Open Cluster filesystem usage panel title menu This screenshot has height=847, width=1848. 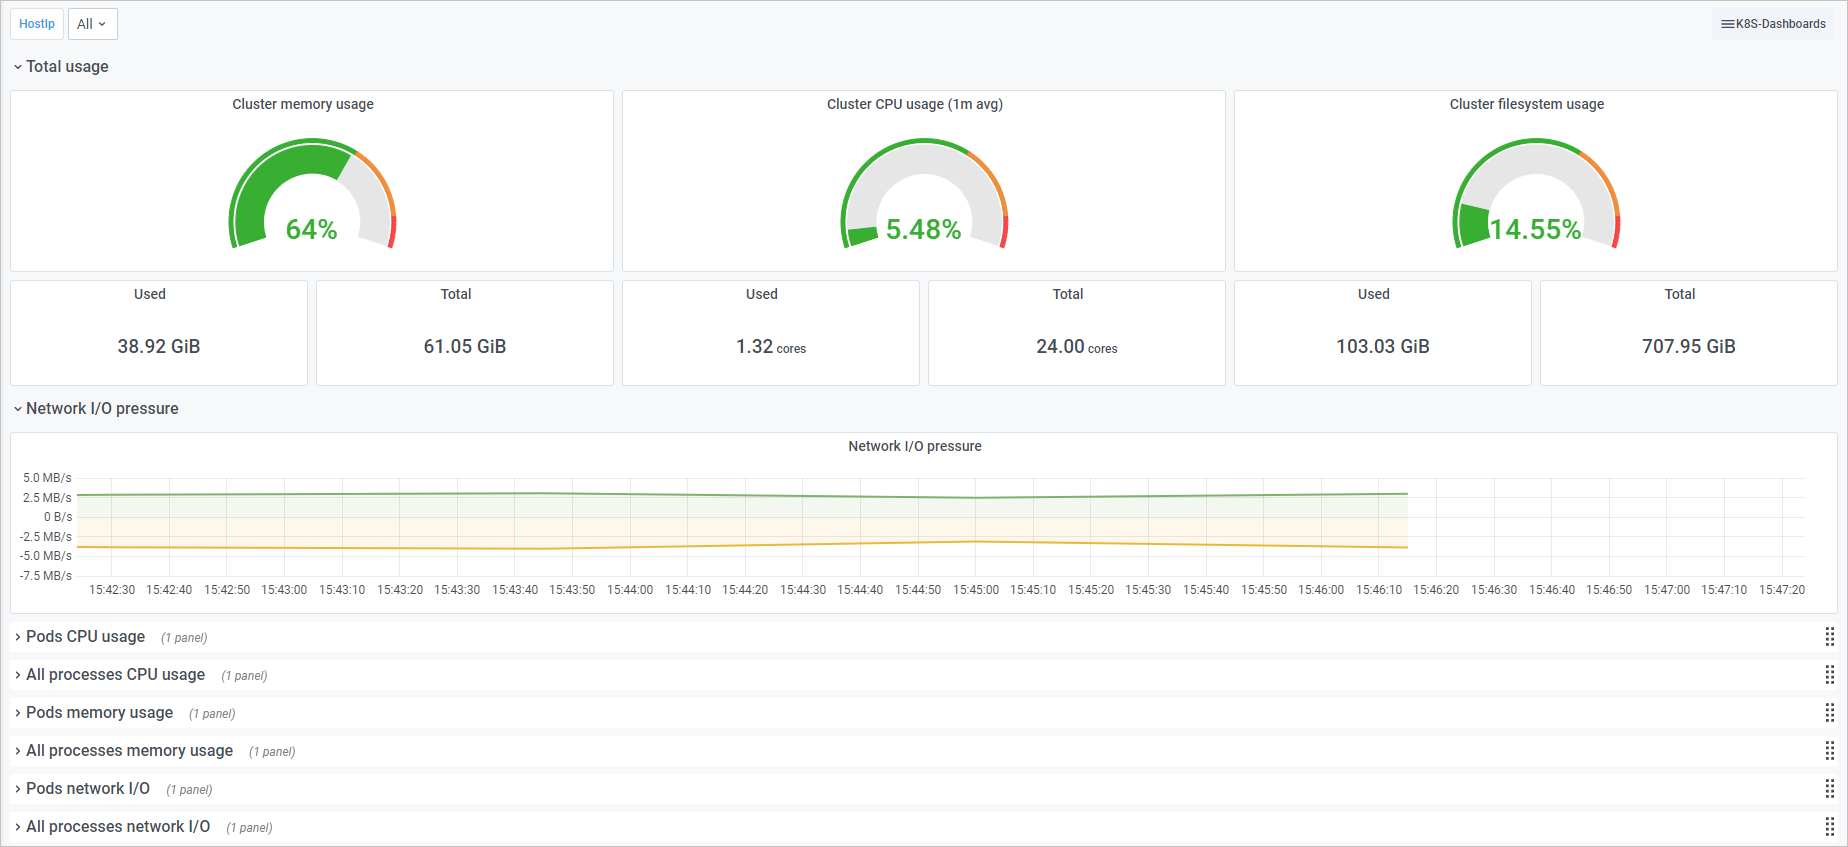[1527, 104]
